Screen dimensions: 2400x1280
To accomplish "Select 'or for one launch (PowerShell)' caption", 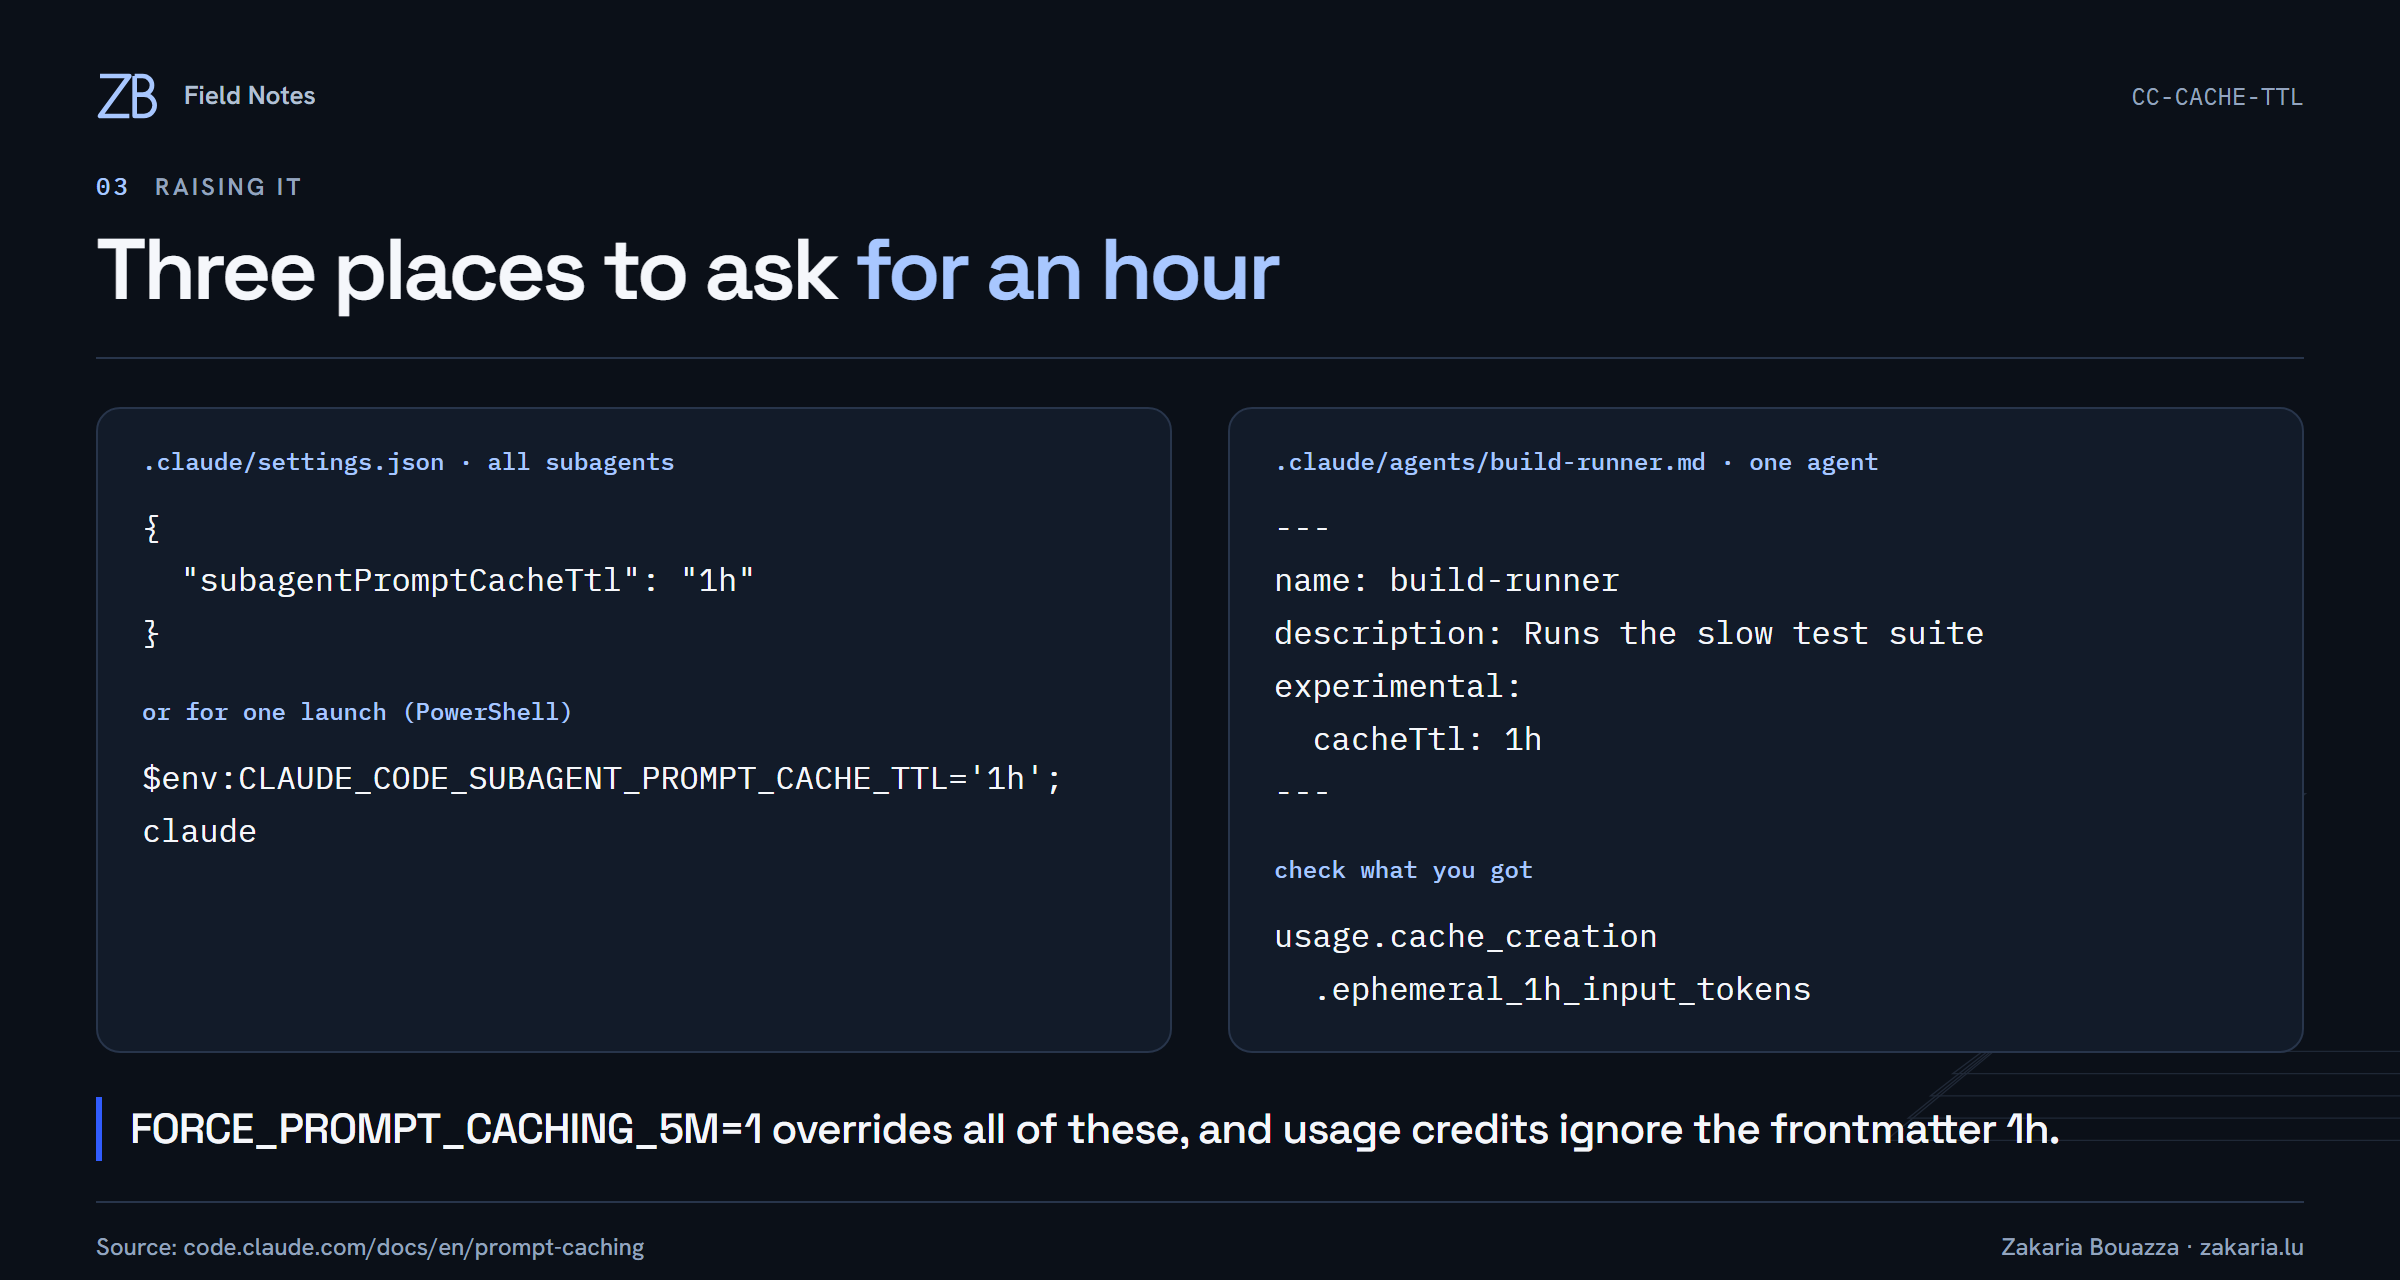I will [357, 712].
